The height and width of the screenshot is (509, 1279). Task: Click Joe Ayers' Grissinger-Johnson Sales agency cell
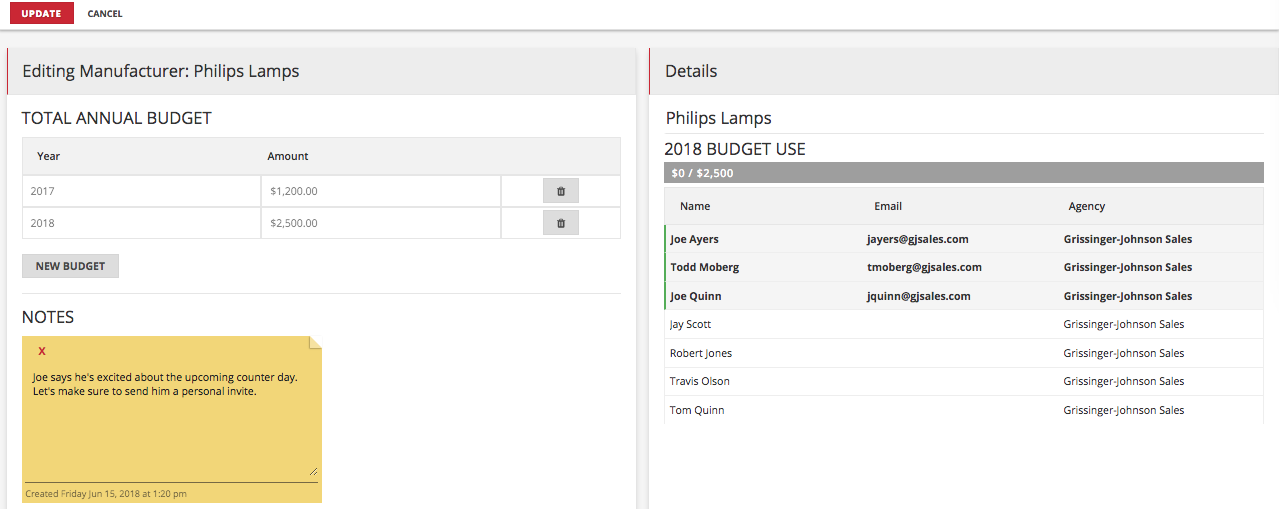pos(1128,239)
